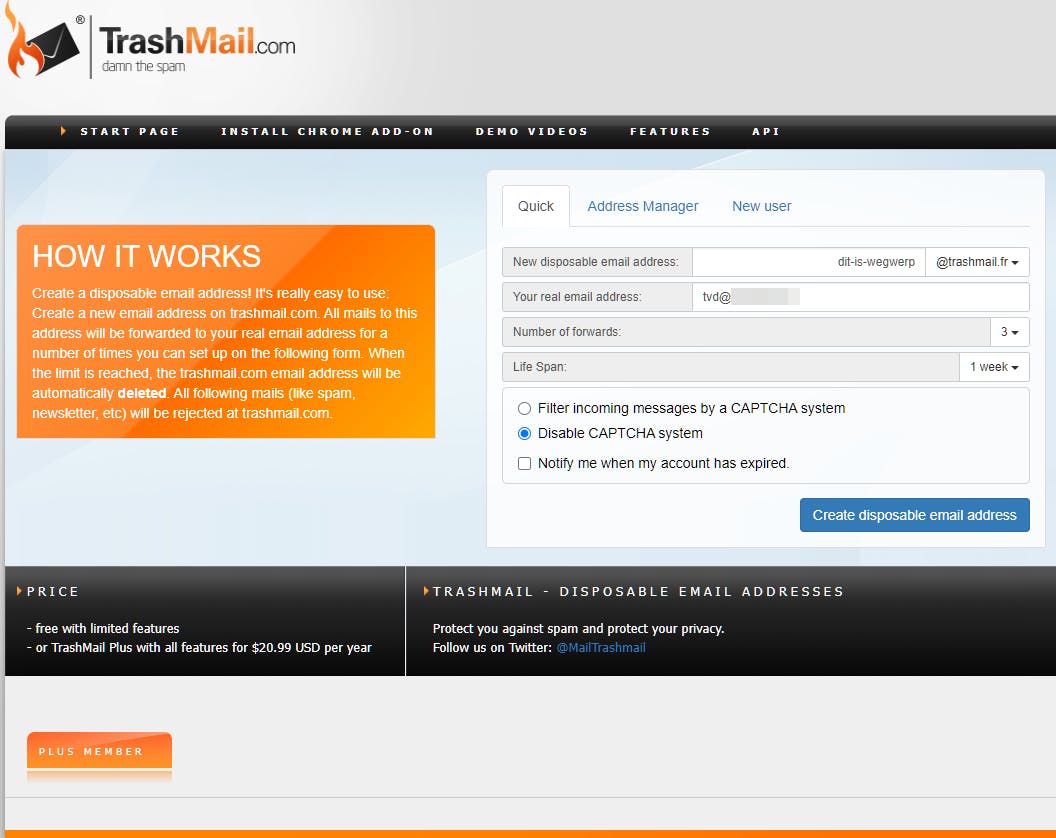Click Create disposable email address button
The image size is (1056, 838).
point(915,515)
